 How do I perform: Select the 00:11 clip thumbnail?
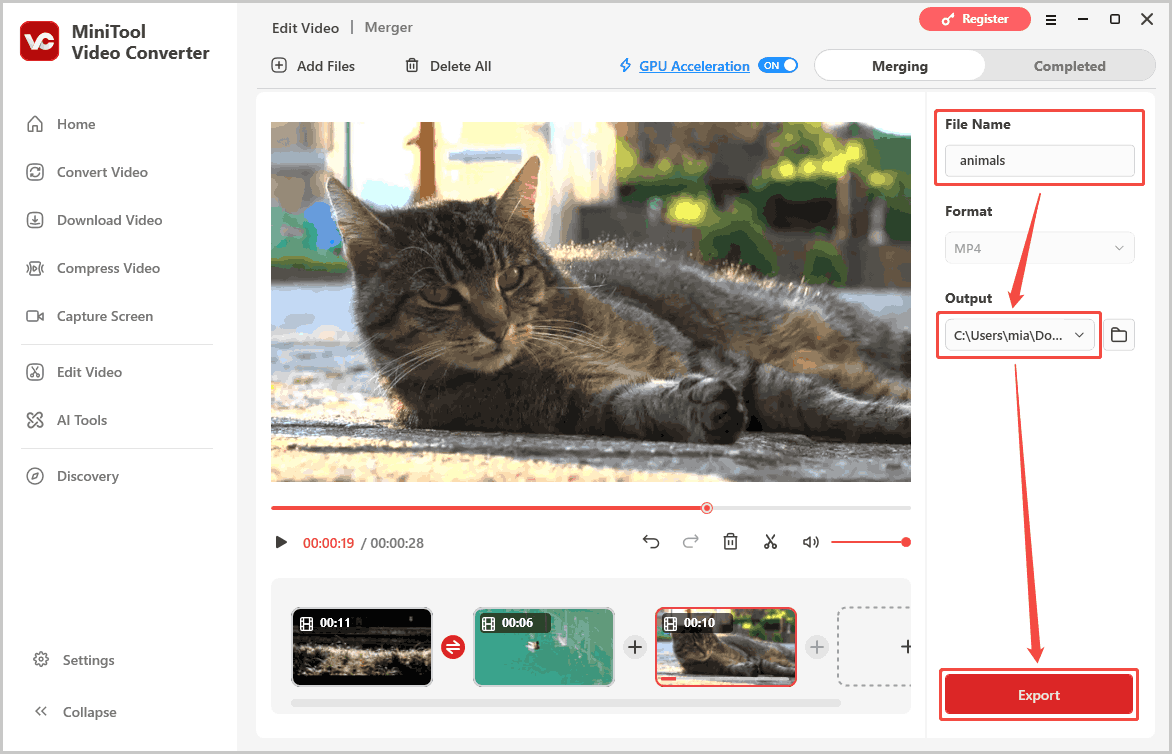362,646
